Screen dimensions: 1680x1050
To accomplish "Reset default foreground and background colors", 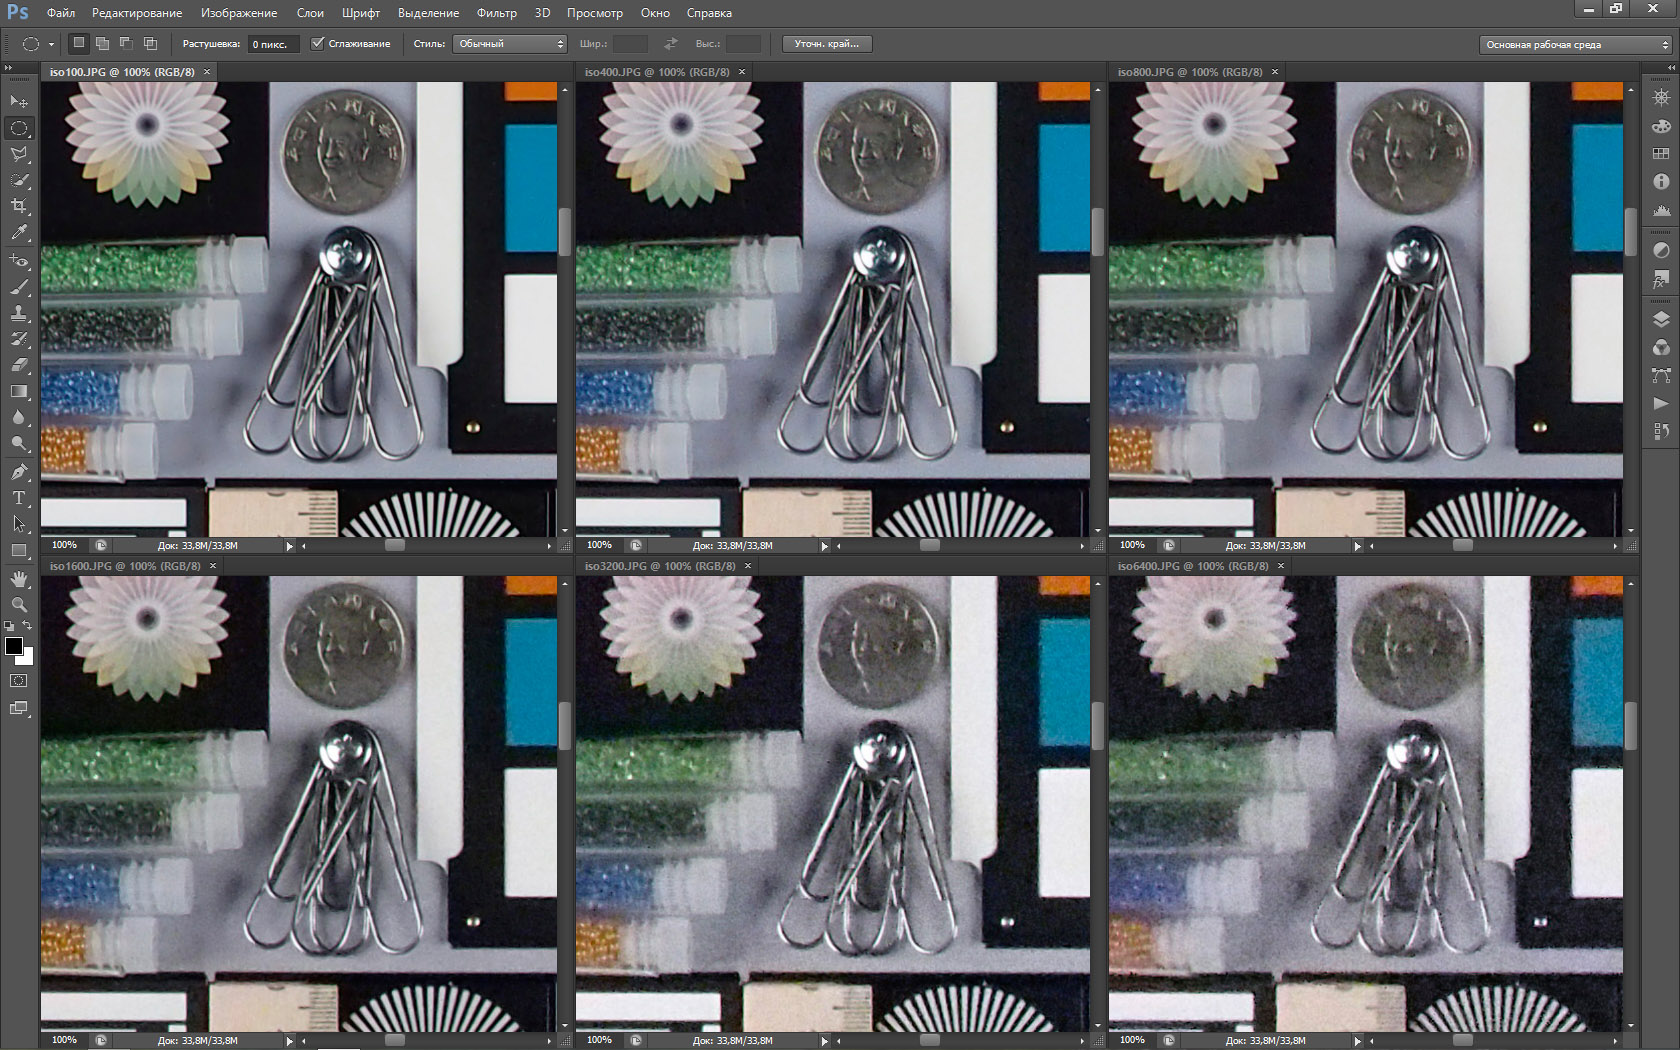I will pyautogui.click(x=9, y=626).
